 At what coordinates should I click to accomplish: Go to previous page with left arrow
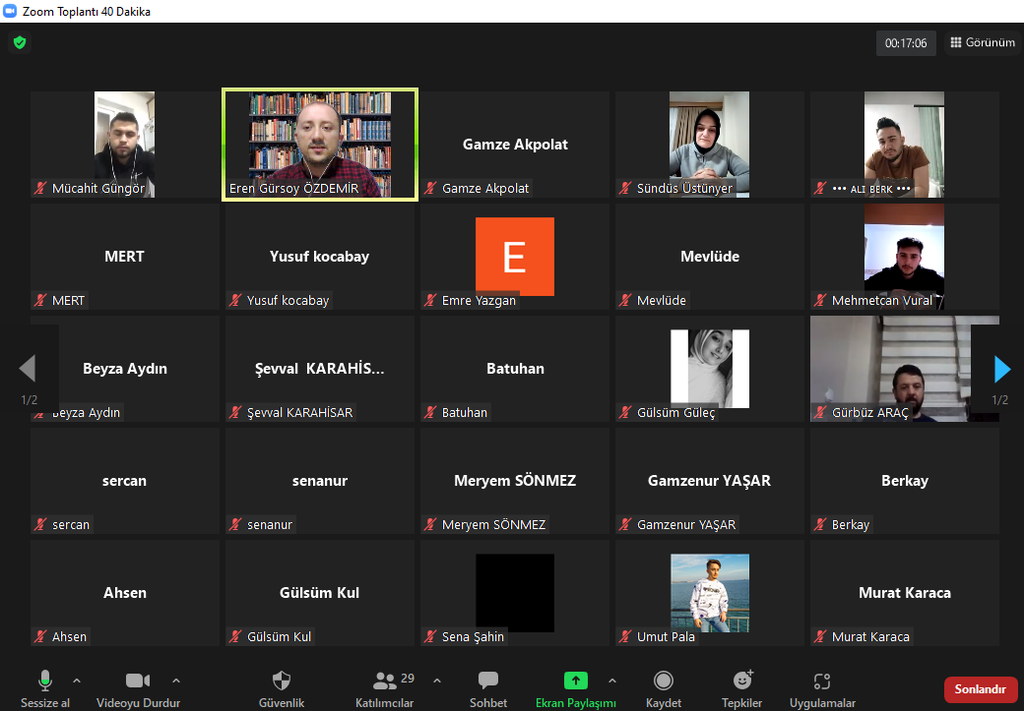click(27, 369)
